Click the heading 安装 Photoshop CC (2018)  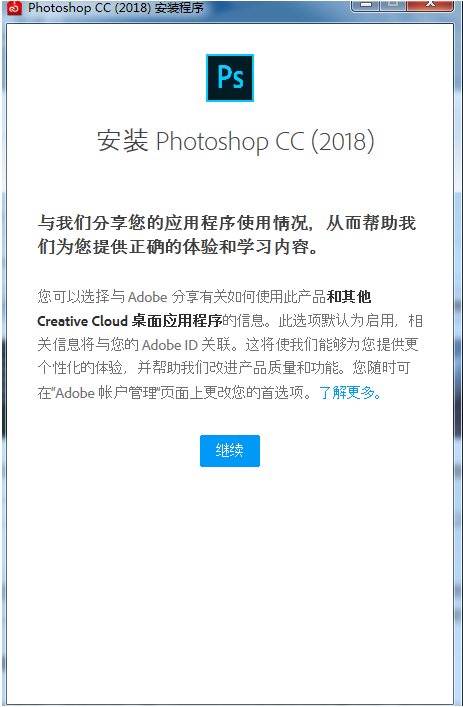pyautogui.click(x=236, y=141)
